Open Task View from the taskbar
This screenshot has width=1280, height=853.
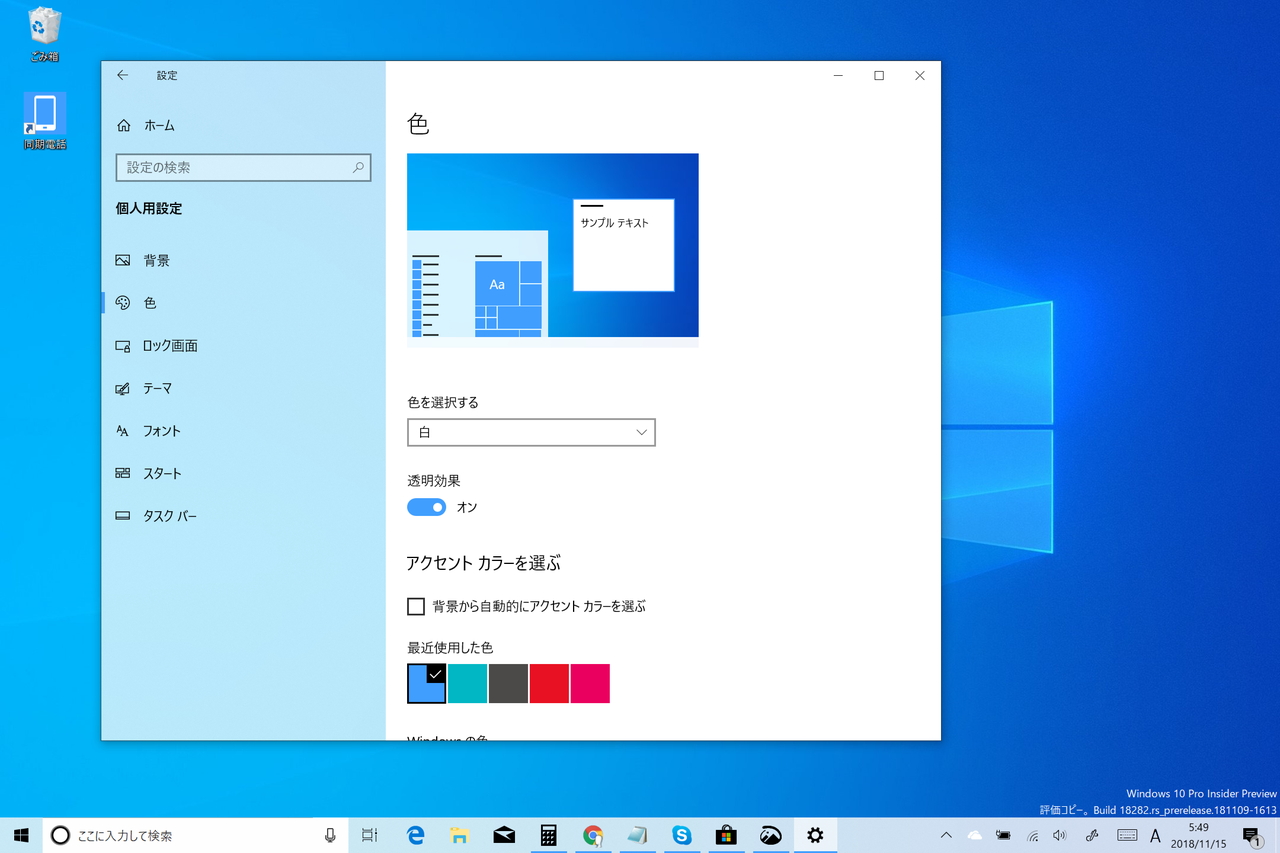[x=369, y=835]
